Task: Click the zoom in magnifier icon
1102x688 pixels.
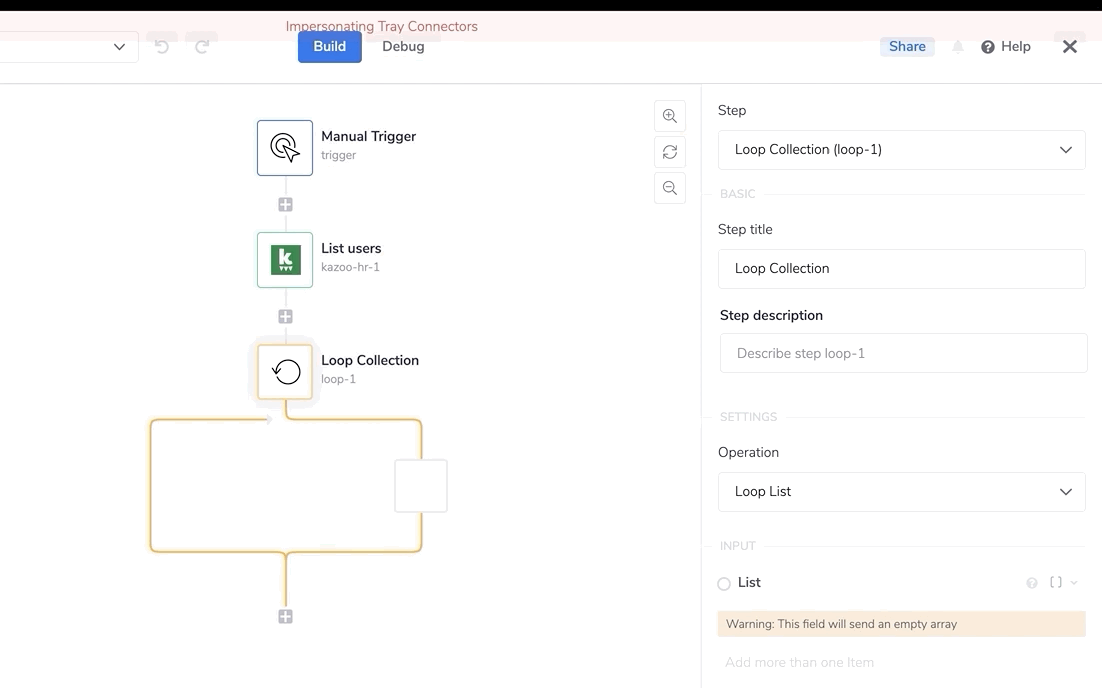Action: [x=670, y=116]
